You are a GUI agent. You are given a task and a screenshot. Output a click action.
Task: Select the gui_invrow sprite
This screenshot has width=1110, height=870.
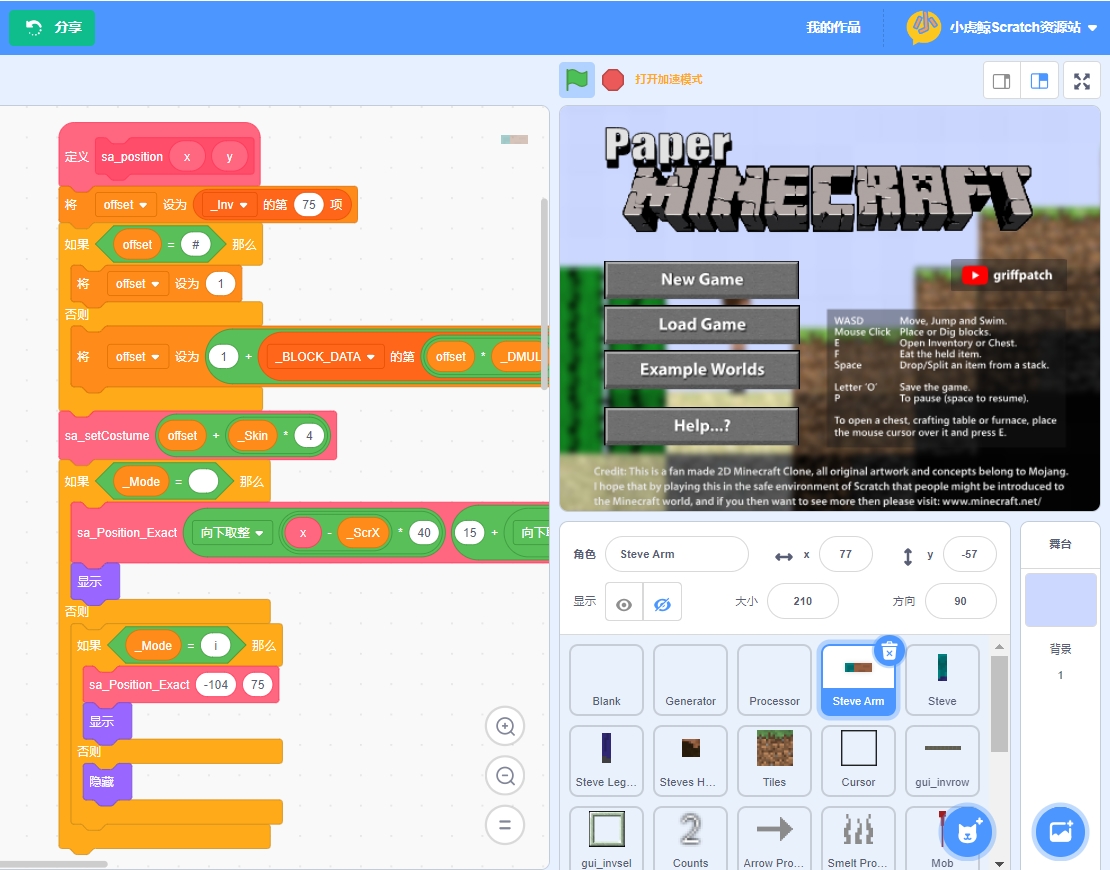(942, 761)
